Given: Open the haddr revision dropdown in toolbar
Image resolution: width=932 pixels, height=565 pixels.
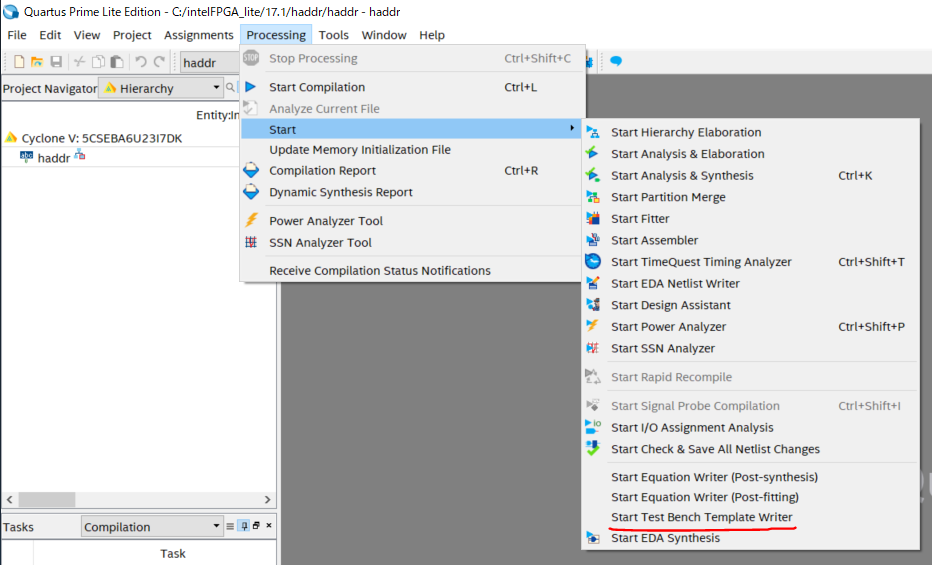Looking at the screenshot, I should tap(209, 62).
